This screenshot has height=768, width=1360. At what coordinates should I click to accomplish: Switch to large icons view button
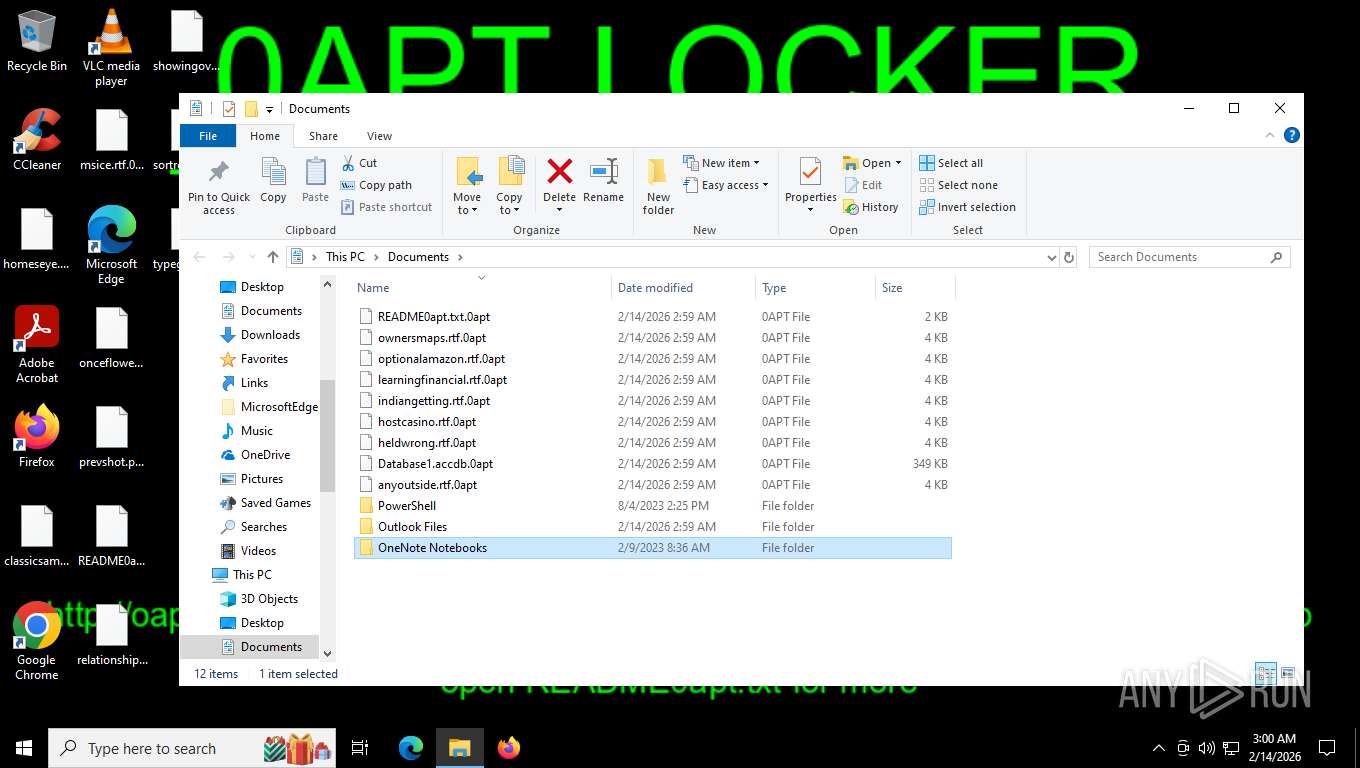(x=1288, y=674)
